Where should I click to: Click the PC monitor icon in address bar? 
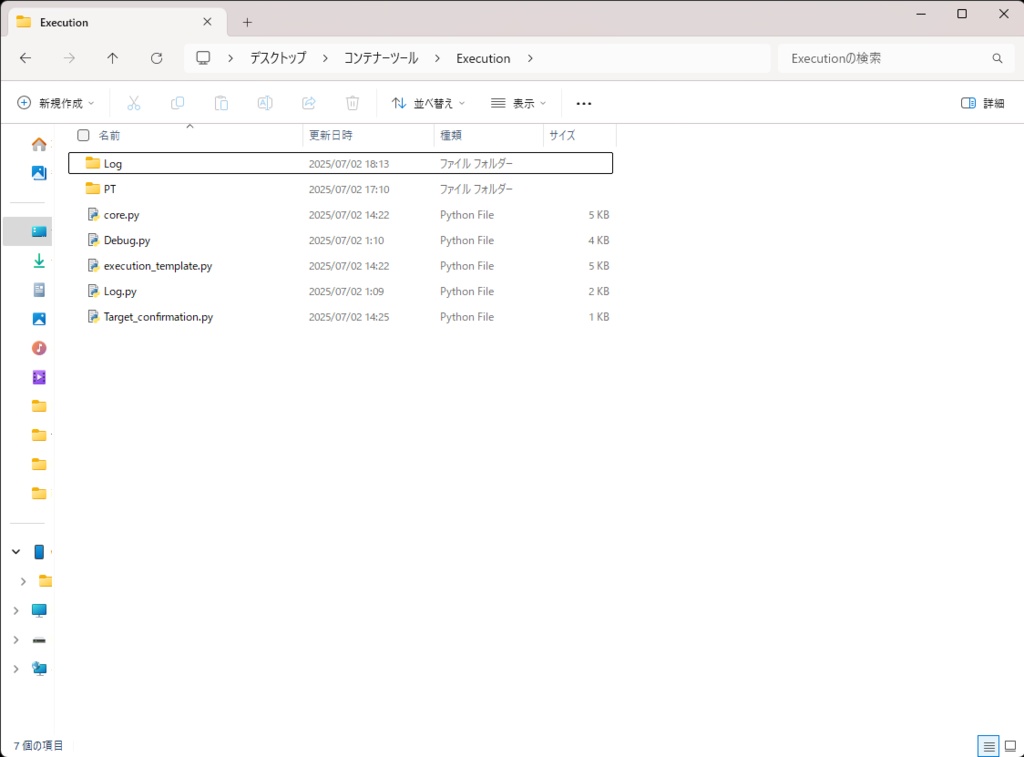point(203,58)
